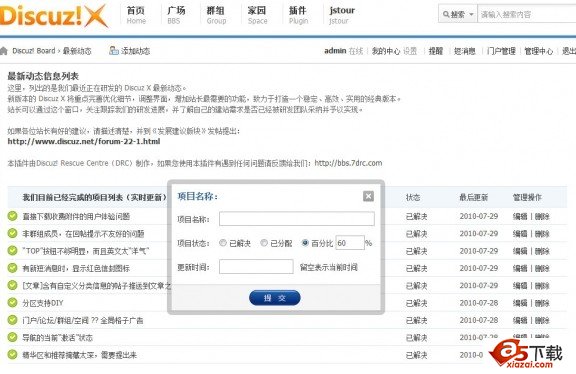
Task: Select the 已分配 radio option
Action: tap(264, 243)
